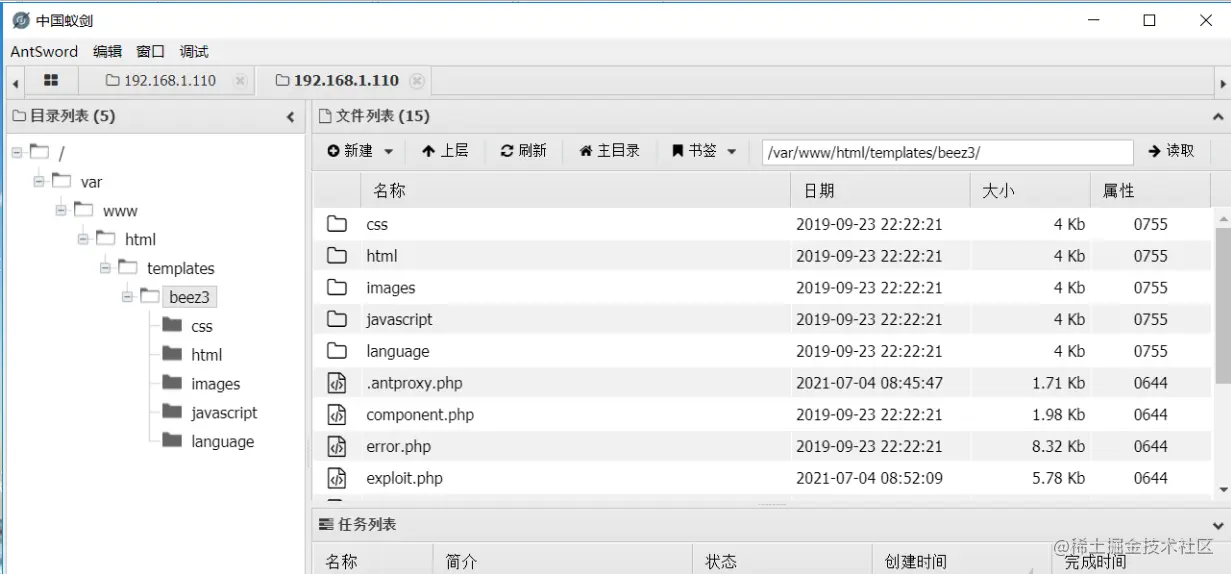Screen dimensions: 1231x574
Task: Collapse the templates tree node
Action: tap(105, 268)
